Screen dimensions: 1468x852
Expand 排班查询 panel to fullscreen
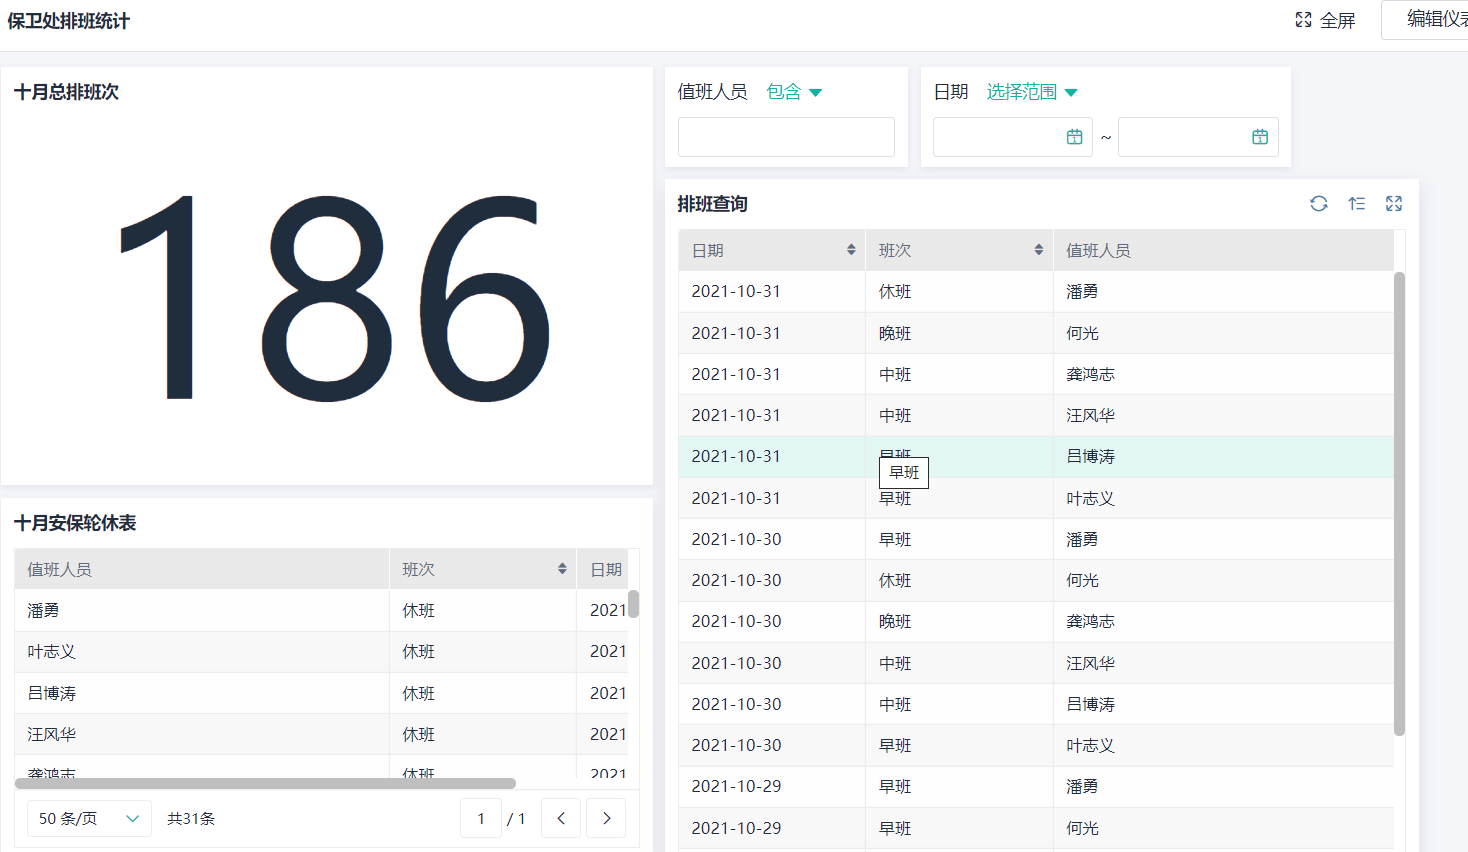coord(1394,204)
